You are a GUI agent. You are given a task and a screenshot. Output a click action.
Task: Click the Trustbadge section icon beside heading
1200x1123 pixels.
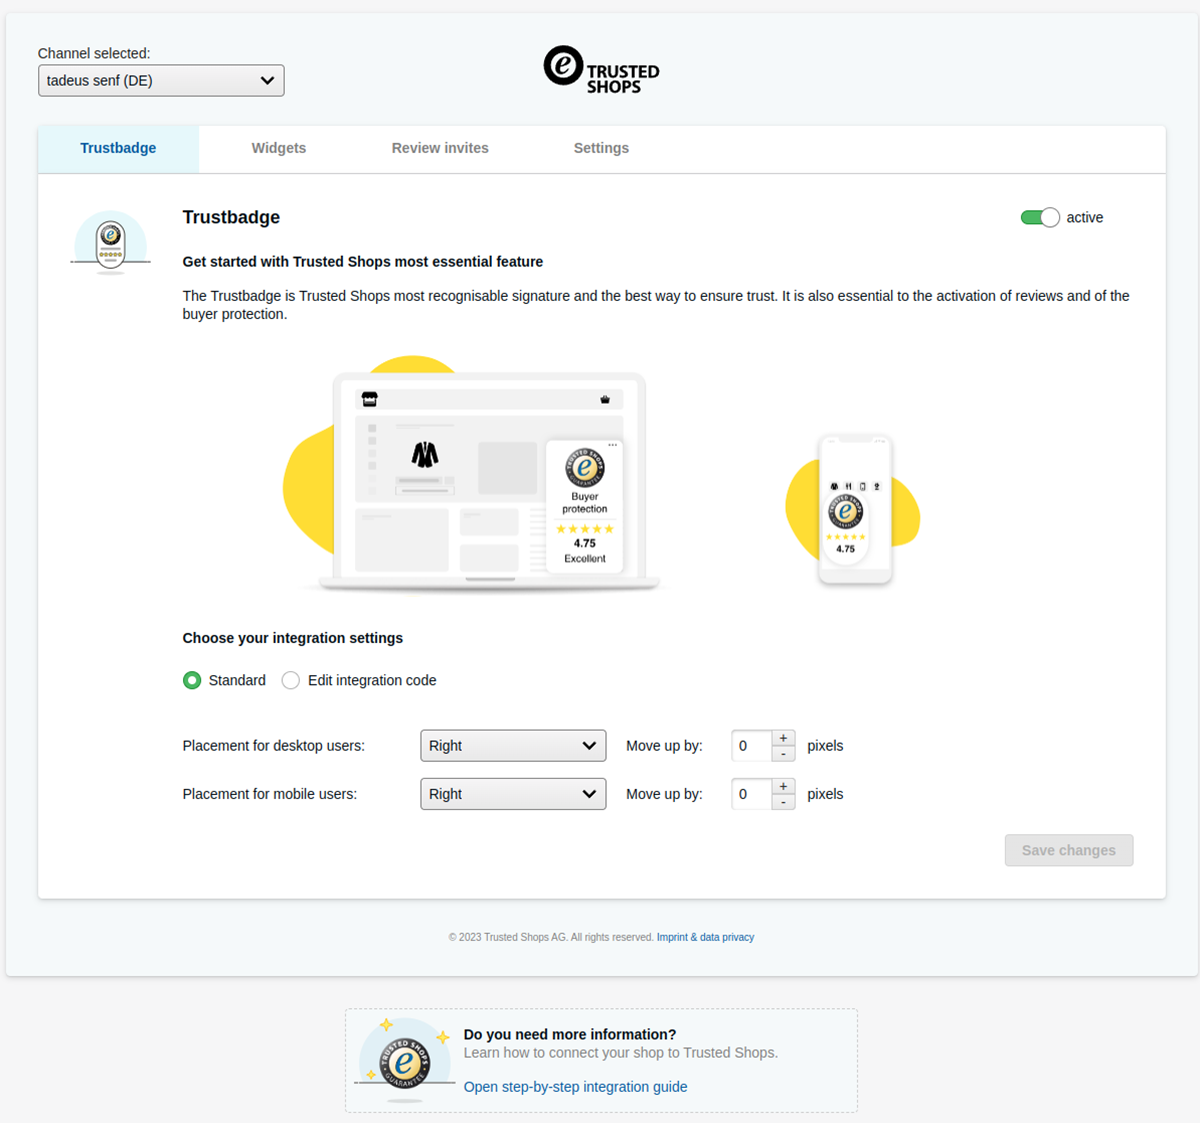point(110,243)
